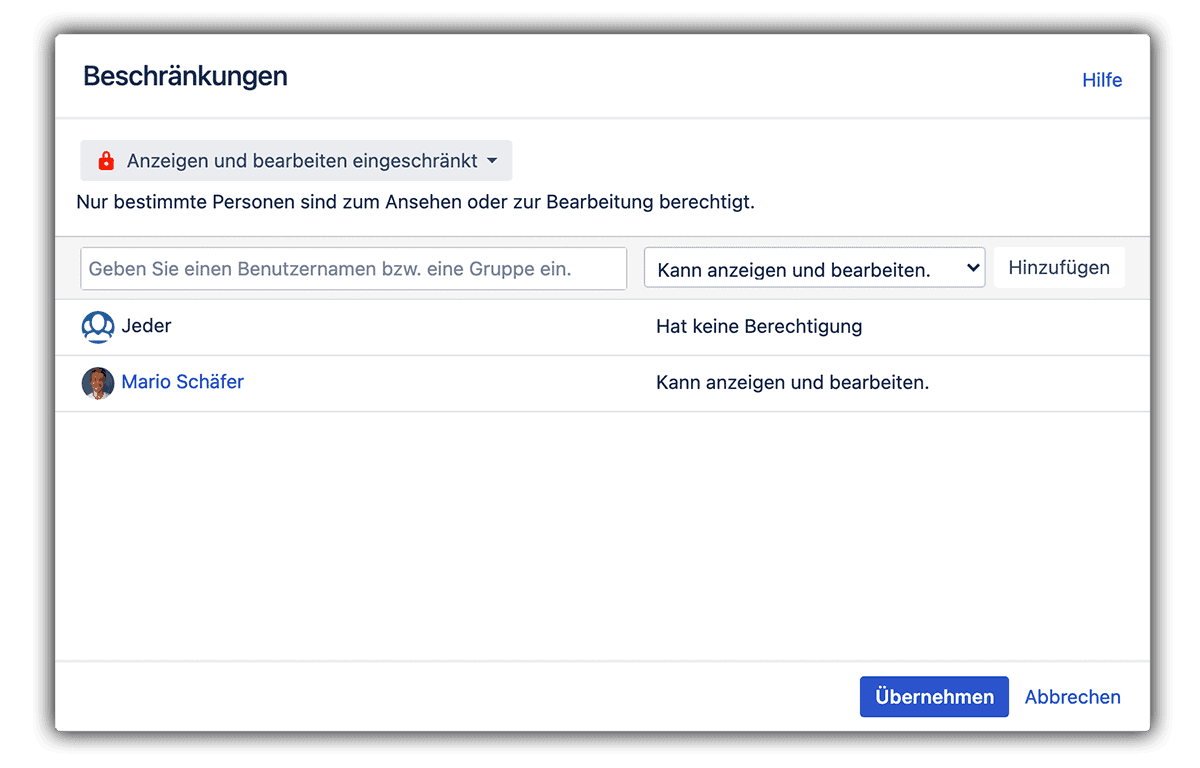The height and width of the screenshot is (768, 1200).
Task: Click the "Nur bestimmte Personen" description text
Action: click(415, 202)
